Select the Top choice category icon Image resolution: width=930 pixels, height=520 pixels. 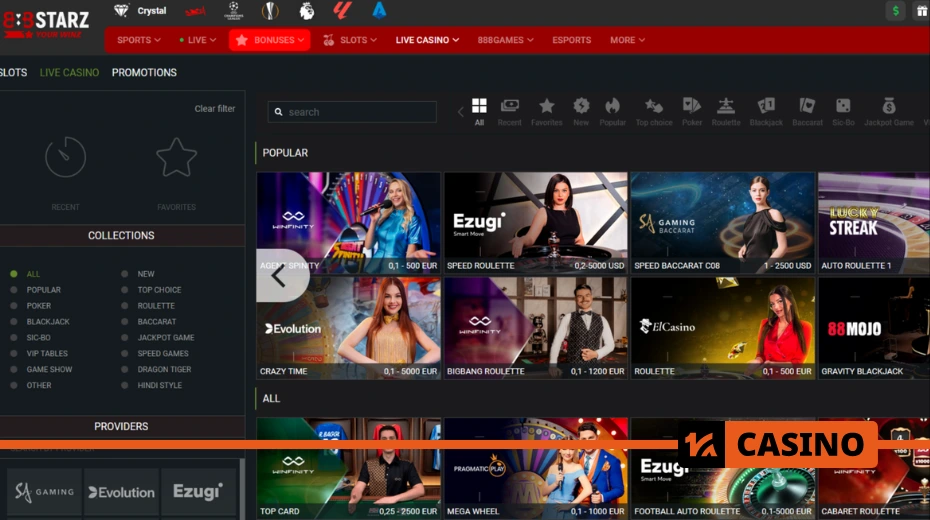[x=654, y=111]
